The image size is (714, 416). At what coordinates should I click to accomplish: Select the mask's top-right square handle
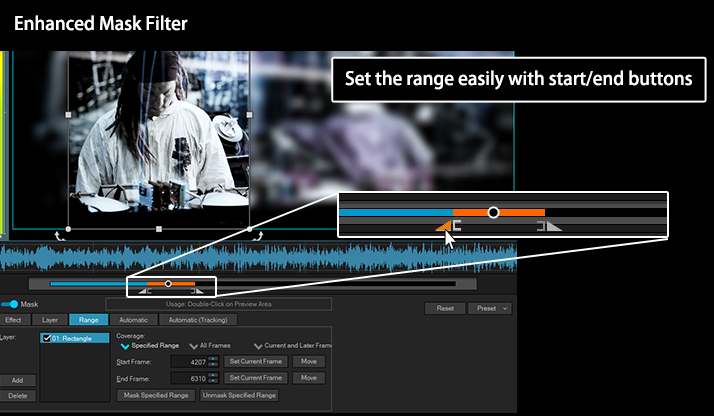coord(250,115)
